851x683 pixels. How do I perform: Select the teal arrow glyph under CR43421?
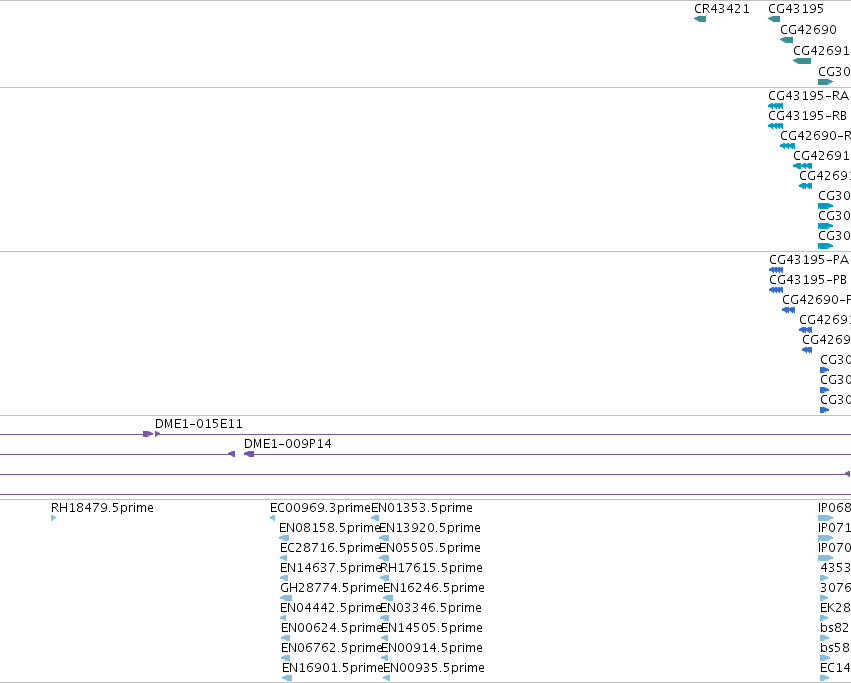(700, 19)
